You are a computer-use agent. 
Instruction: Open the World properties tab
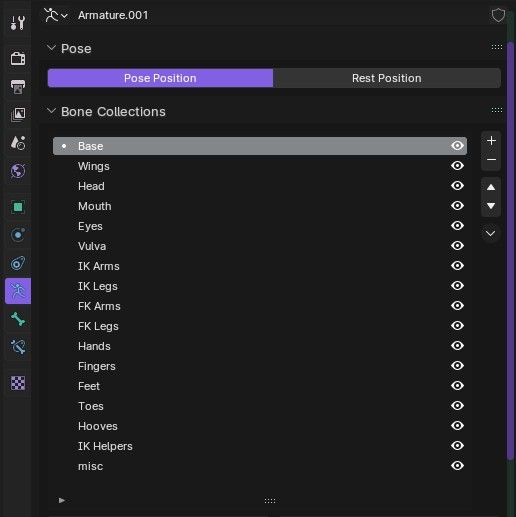(x=18, y=171)
